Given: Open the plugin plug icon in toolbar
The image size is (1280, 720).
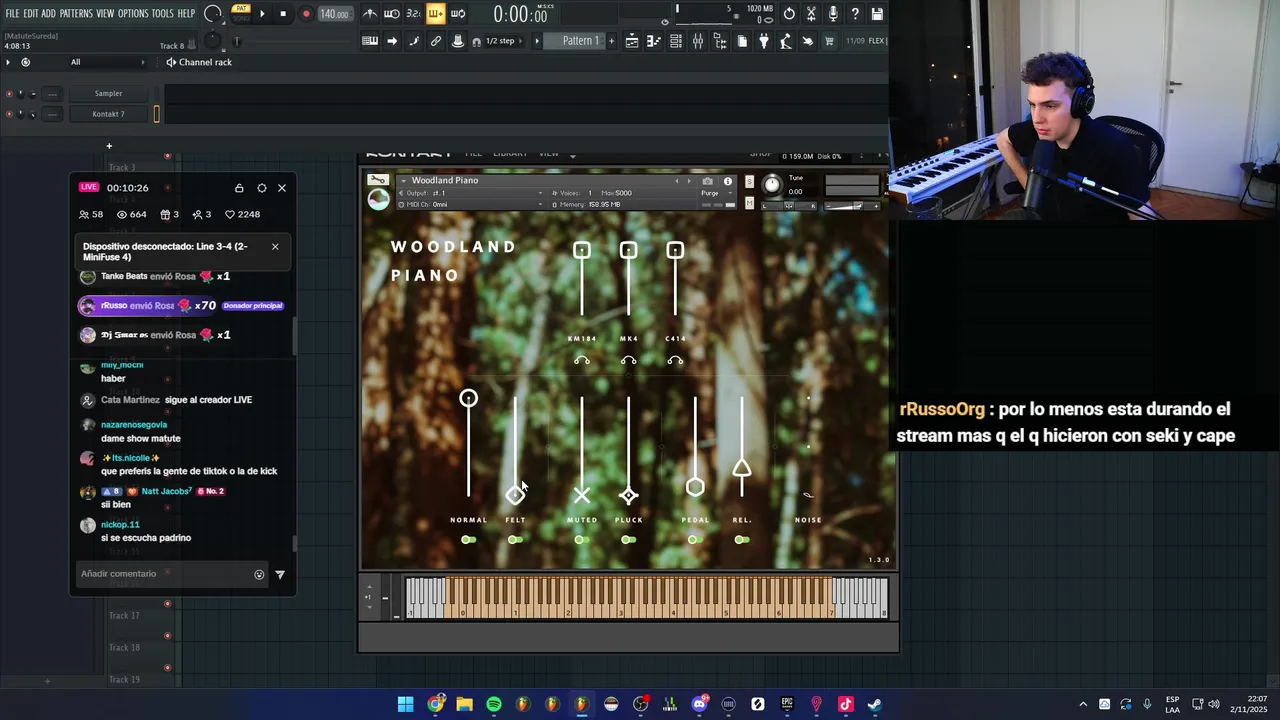Looking at the screenshot, I should tap(764, 41).
